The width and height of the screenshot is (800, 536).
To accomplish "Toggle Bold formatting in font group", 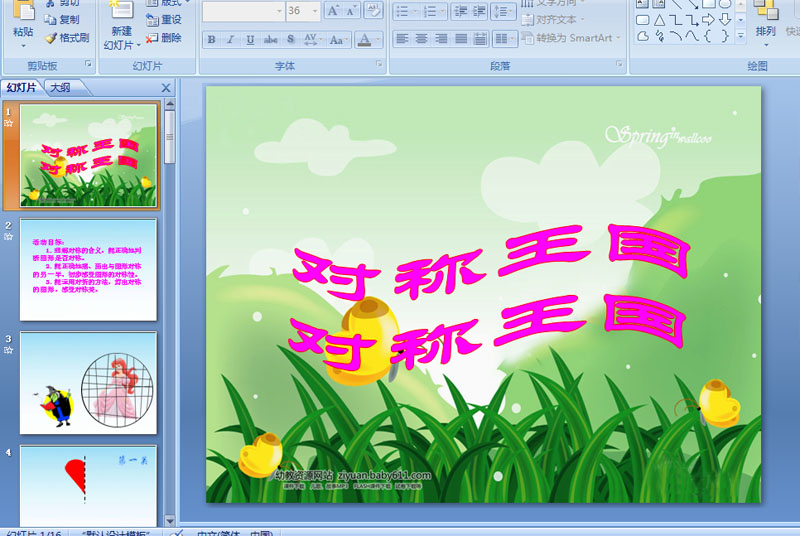I will [x=211, y=40].
